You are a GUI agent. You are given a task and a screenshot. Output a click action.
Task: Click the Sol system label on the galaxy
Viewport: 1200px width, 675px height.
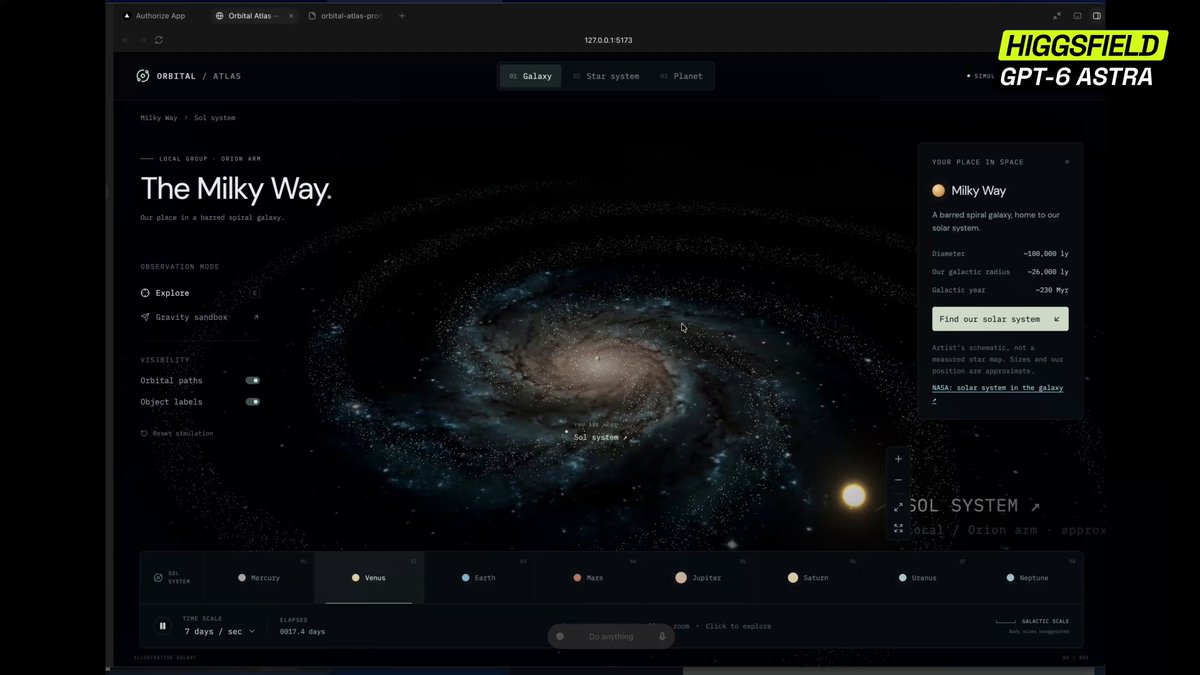(x=600, y=437)
